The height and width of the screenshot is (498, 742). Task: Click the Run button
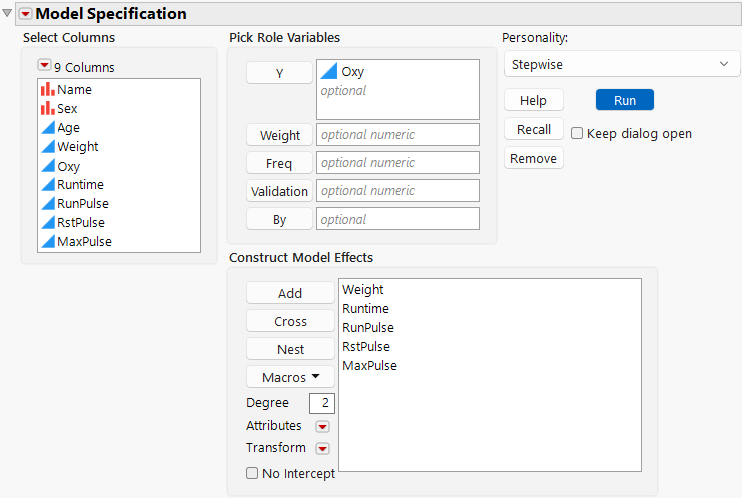tap(624, 100)
